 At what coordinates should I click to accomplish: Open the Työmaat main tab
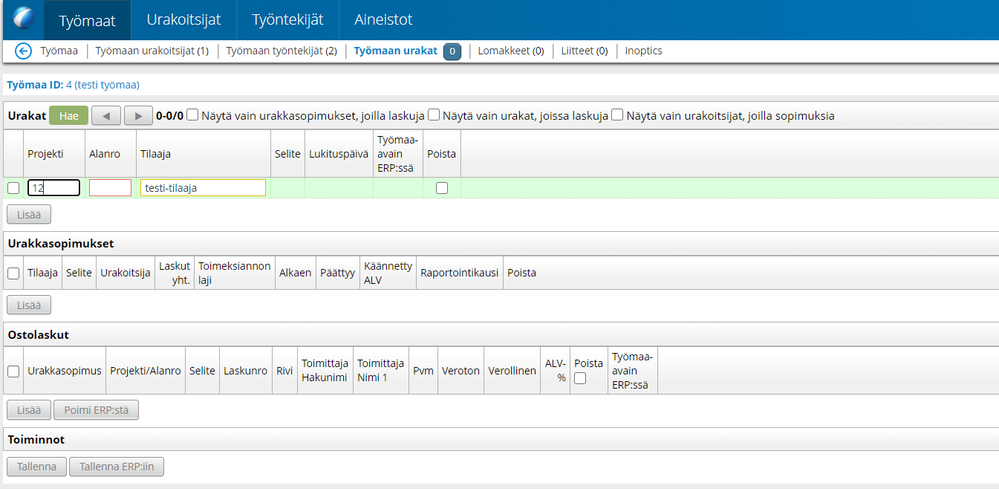click(x=87, y=20)
